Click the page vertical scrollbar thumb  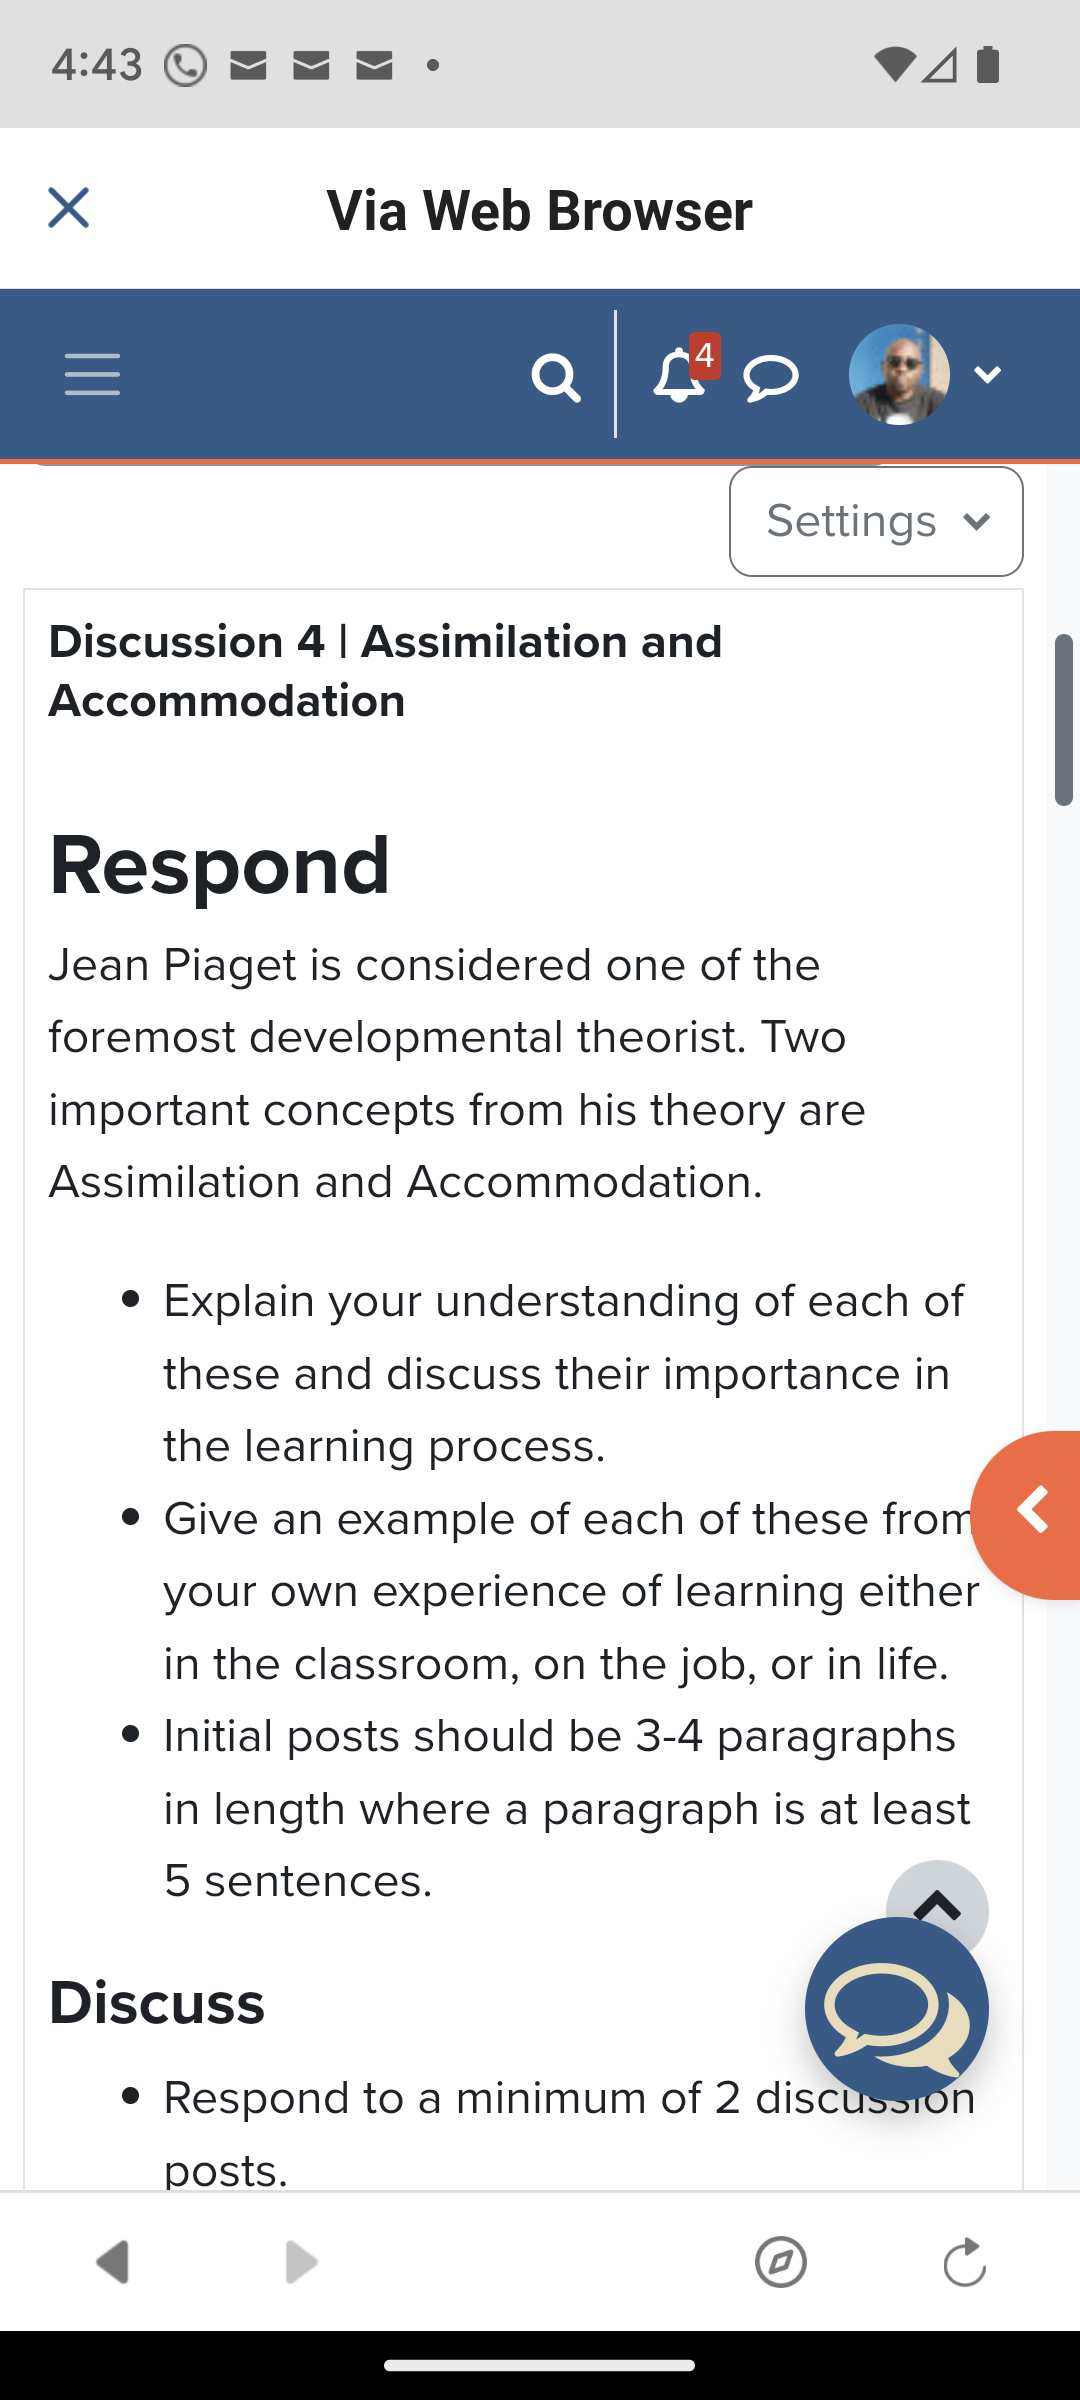coord(1064,719)
